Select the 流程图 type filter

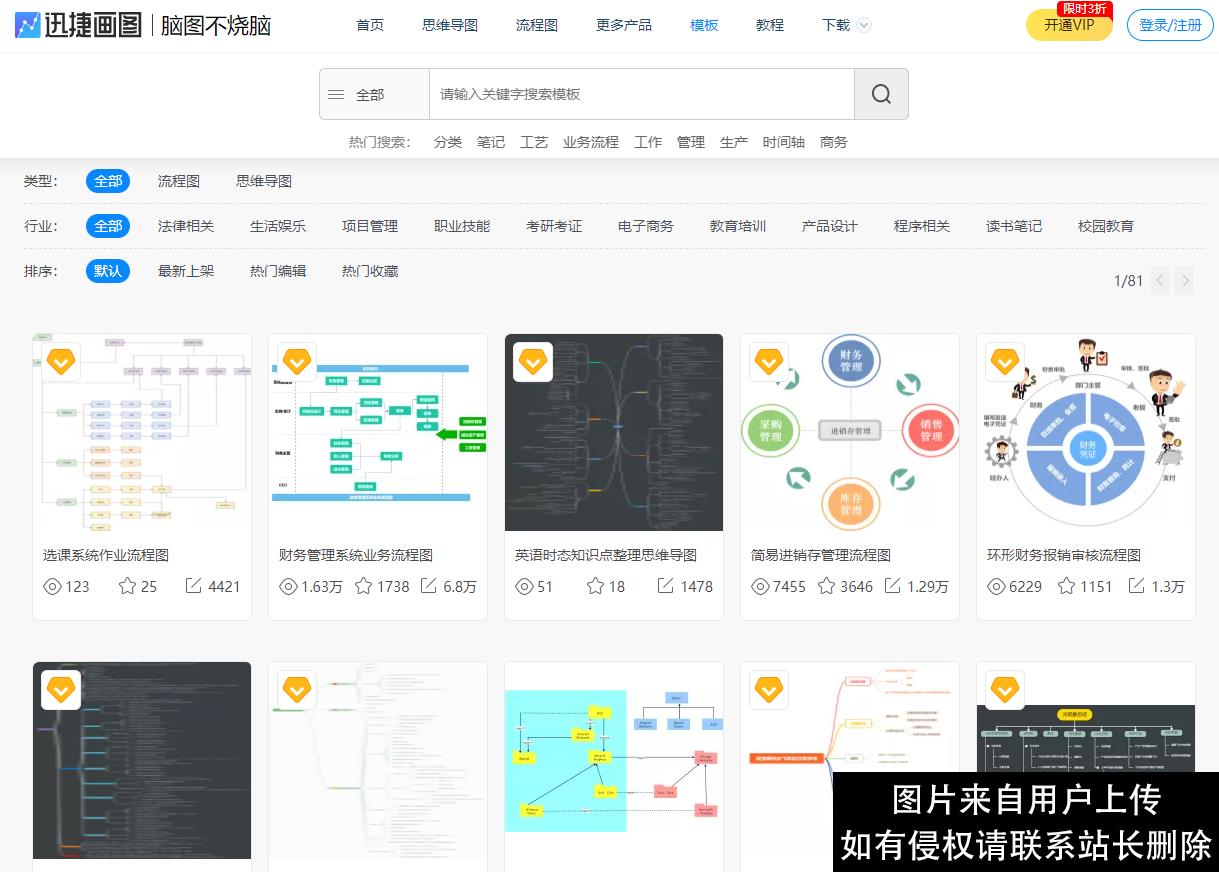click(179, 181)
